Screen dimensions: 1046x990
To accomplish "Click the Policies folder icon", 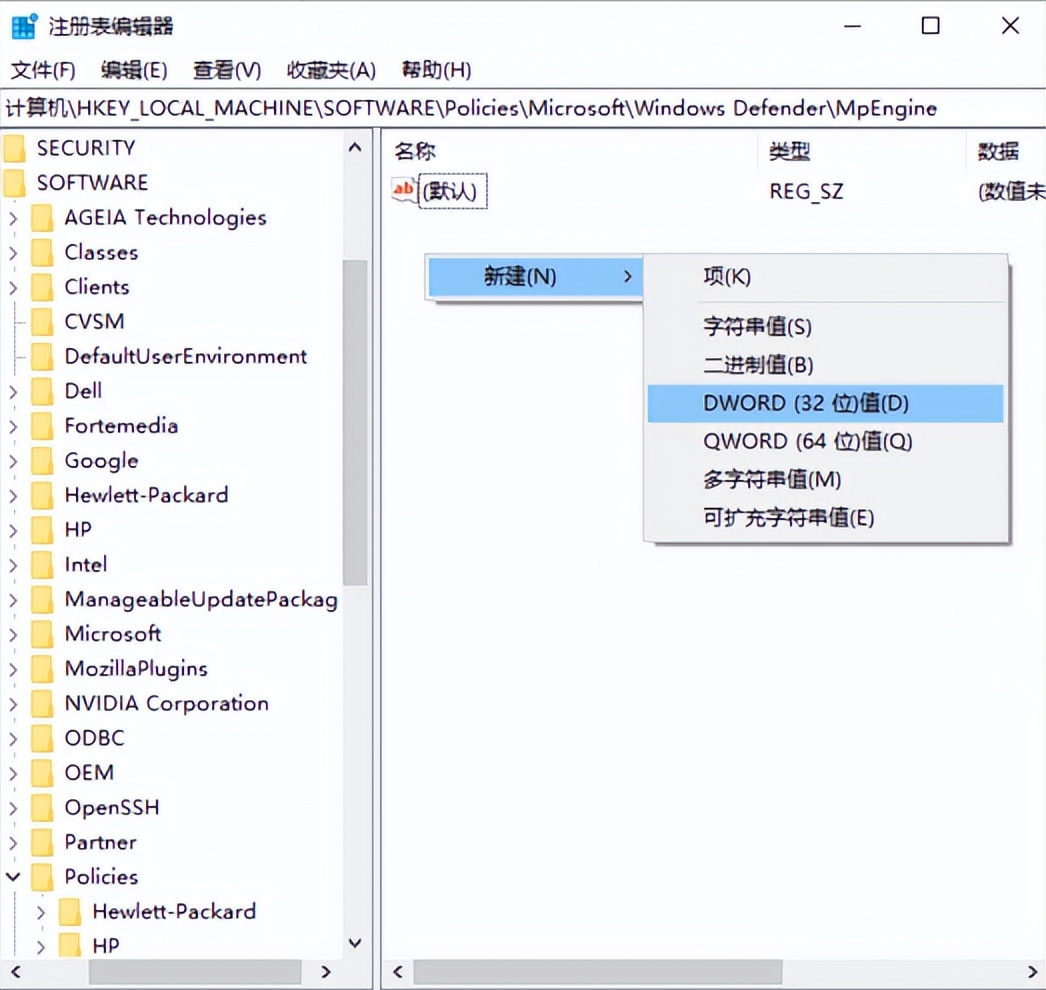I will coord(42,877).
